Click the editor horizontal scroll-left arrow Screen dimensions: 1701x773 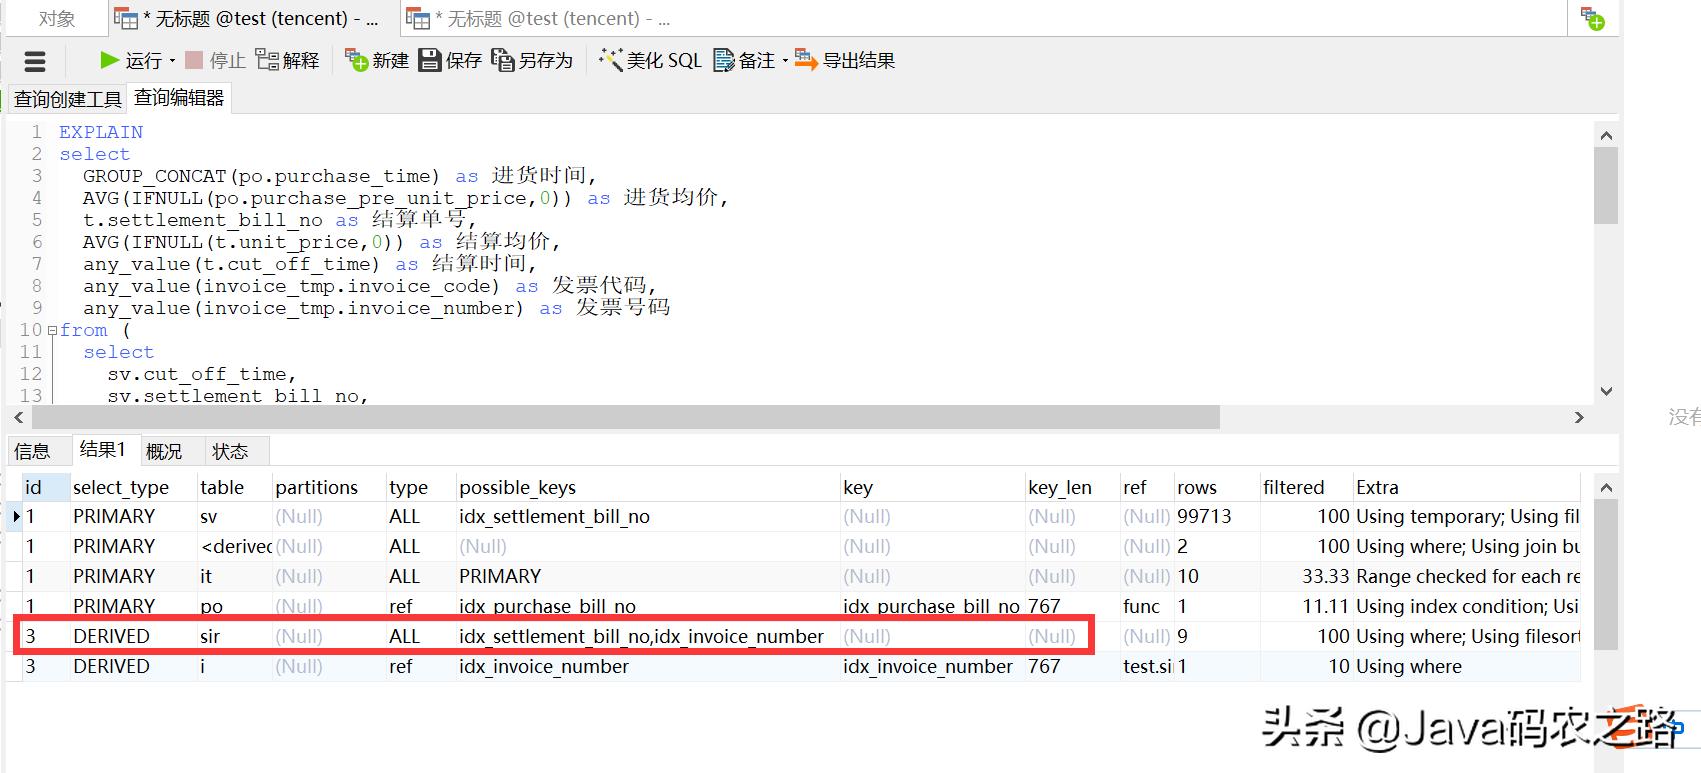click(x=19, y=417)
